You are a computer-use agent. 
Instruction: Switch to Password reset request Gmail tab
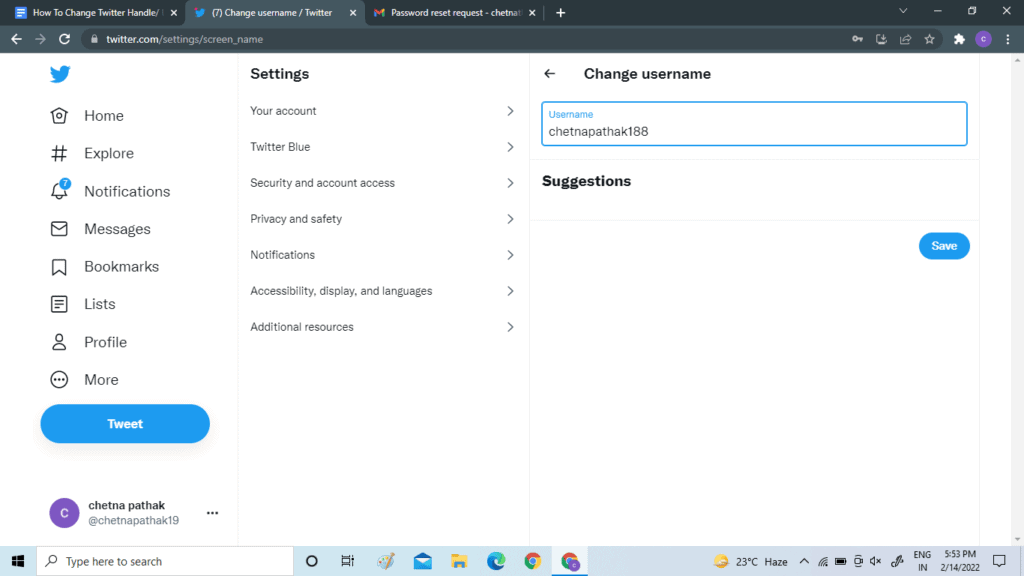[x=456, y=12]
